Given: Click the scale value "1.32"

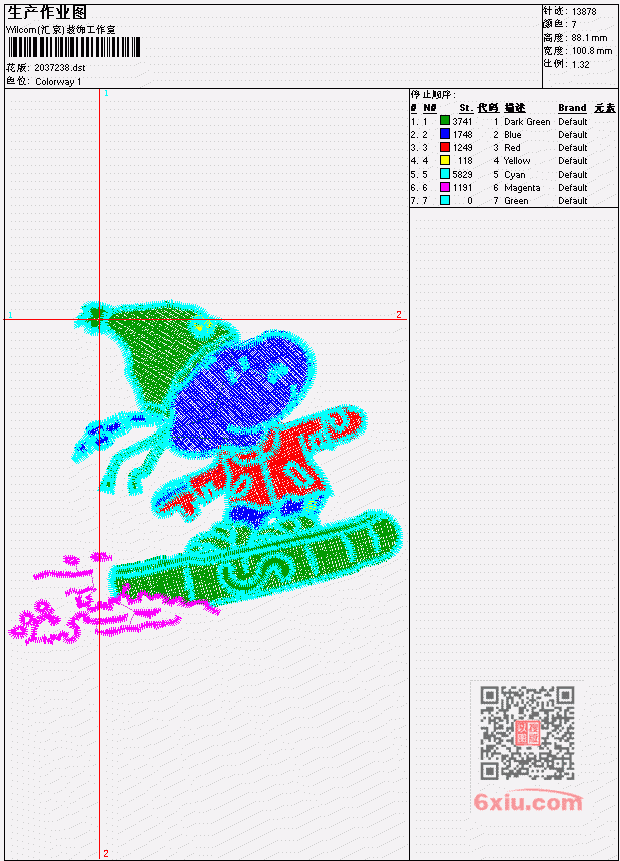Looking at the screenshot, I should point(580,64).
